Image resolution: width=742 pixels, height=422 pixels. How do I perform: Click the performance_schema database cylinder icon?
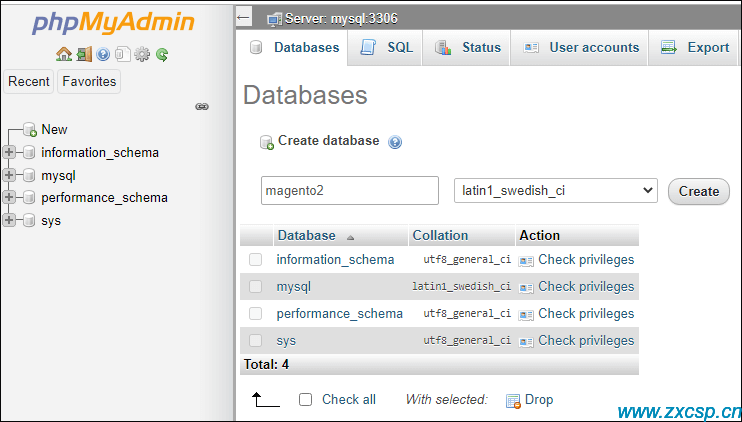coord(29,197)
